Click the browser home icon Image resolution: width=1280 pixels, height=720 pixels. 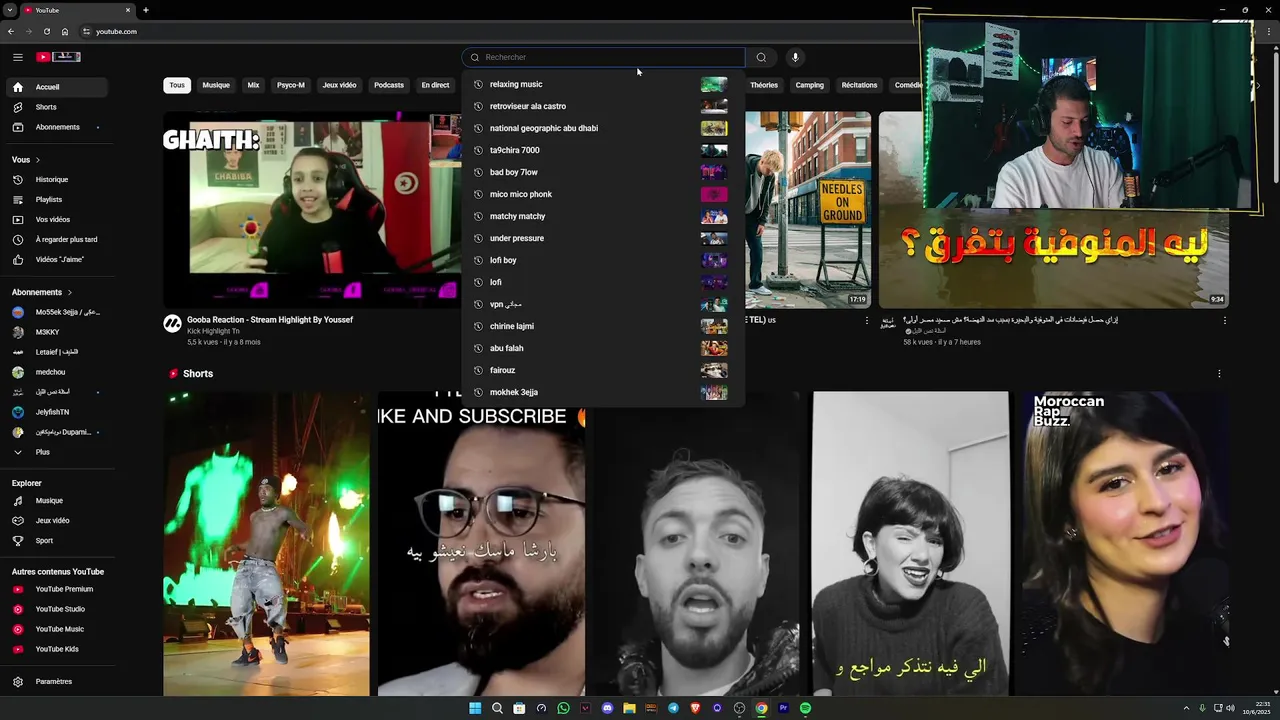tap(65, 31)
